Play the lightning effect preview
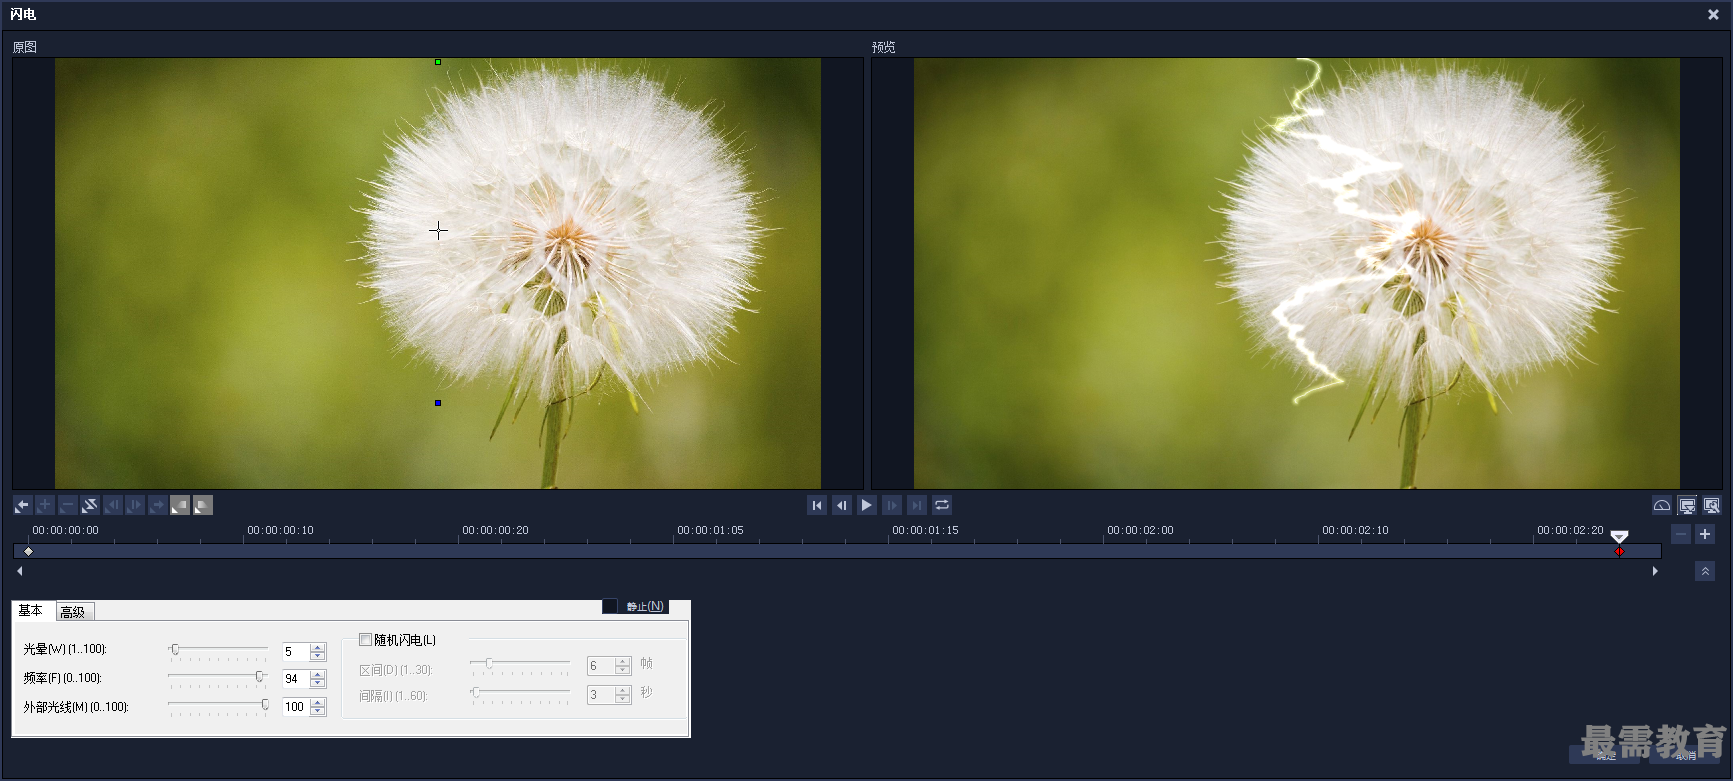Screen dimensions: 1733x781 click(x=867, y=505)
